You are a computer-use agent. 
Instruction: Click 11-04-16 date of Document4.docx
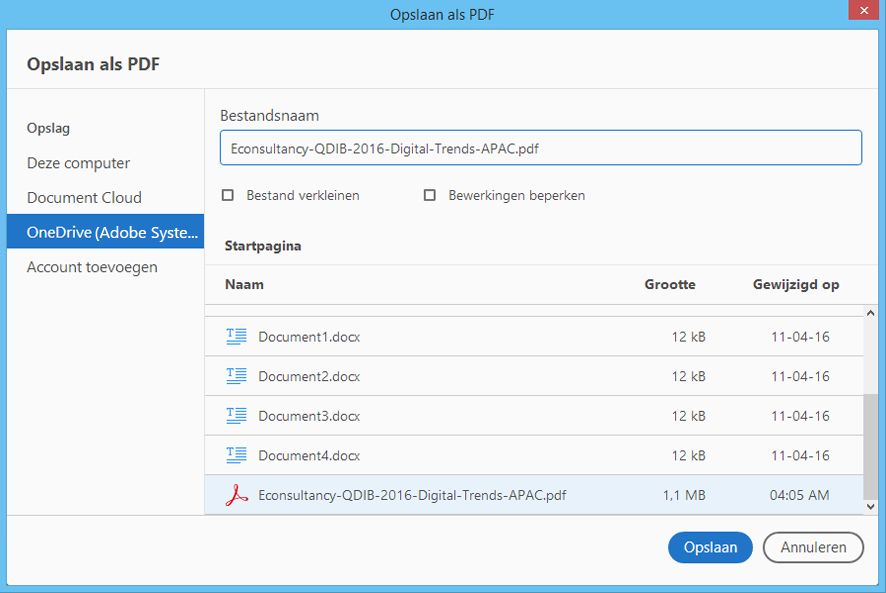pos(800,456)
